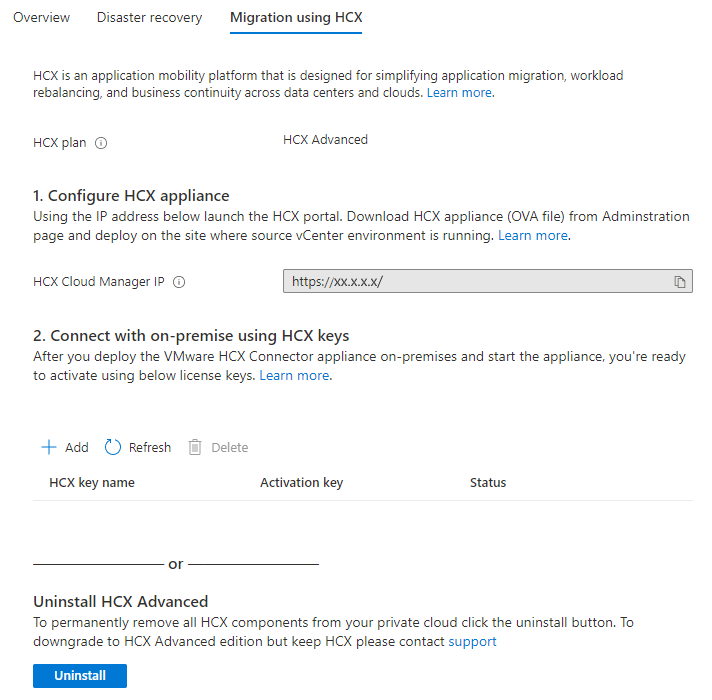This screenshot has height=700, width=712.
Task: Click the Uninstall HCX Advanced heading
Action: [x=120, y=602]
